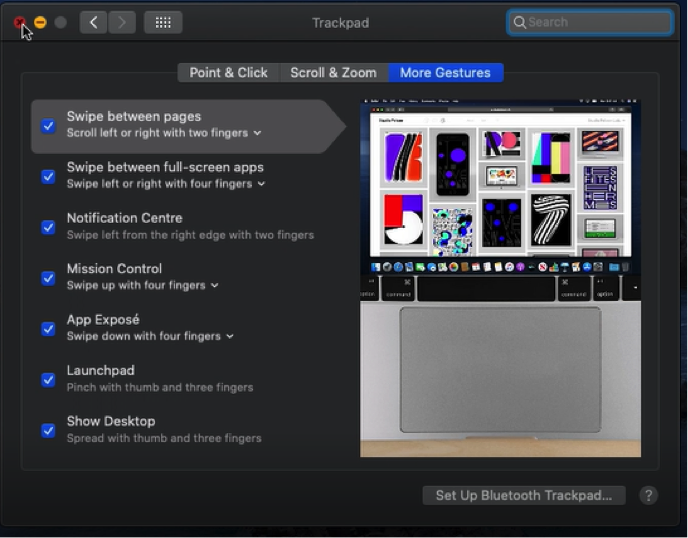
Task: Toggle the Notification Centre checkbox
Action: [48, 227]
